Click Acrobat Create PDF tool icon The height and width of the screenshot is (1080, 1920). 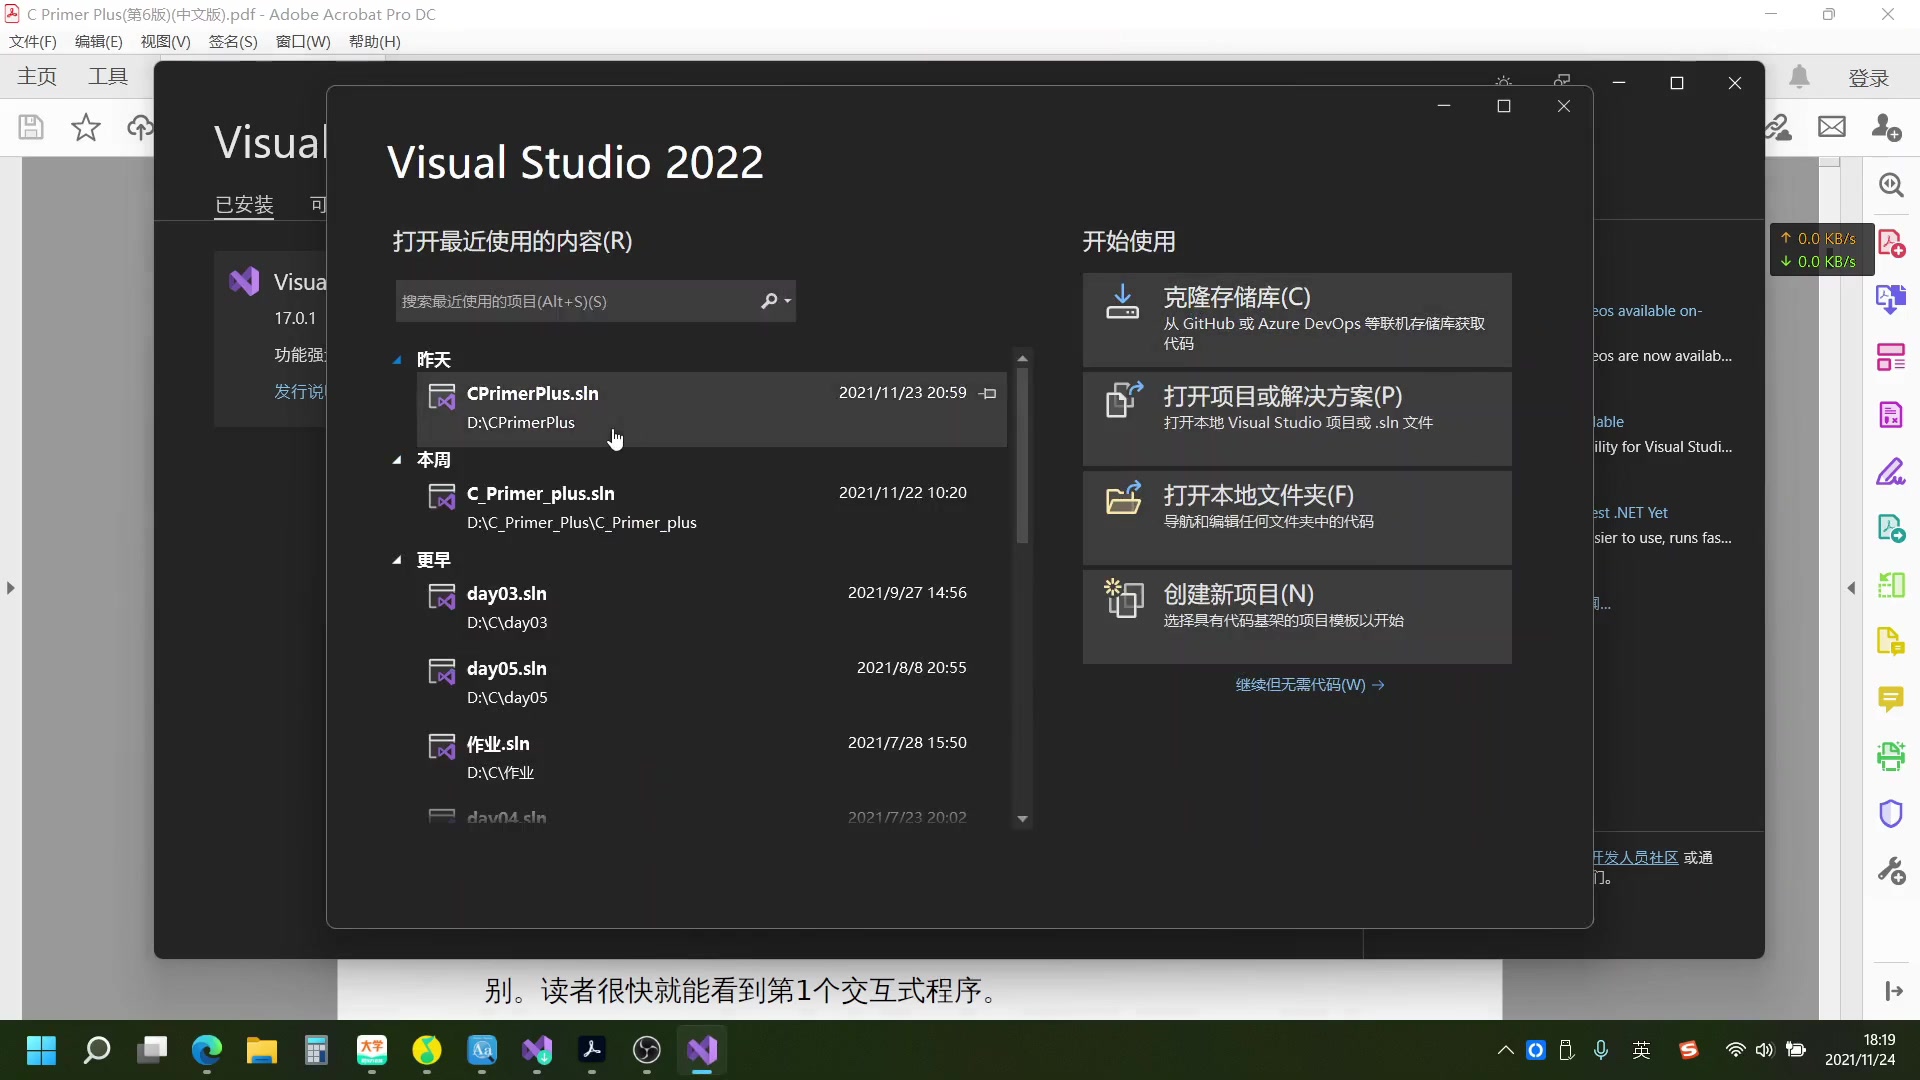click(1891, 243)
